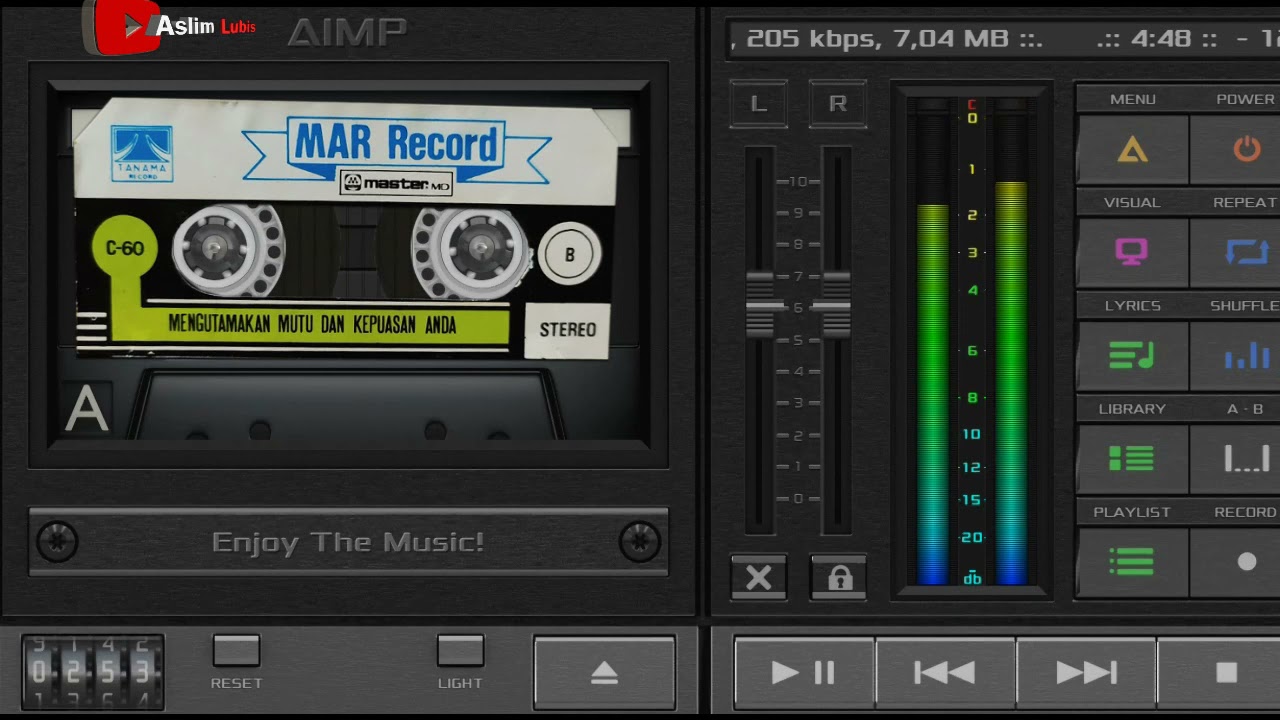Click the Enjoy The Music! display bar

tap(348, 542)
